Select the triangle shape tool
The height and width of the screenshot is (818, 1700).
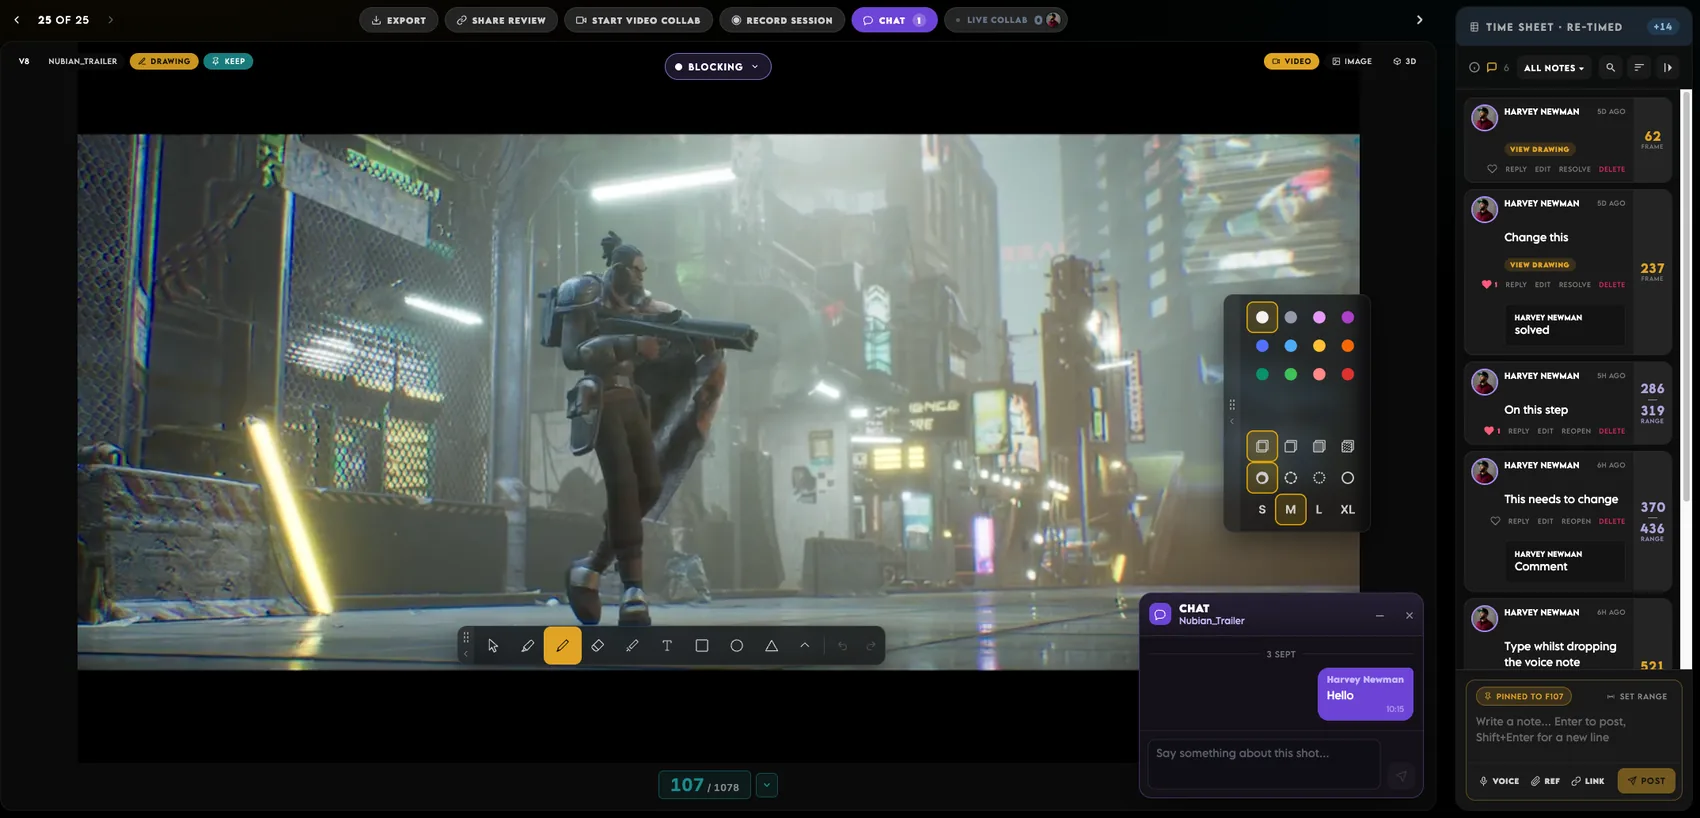771,646
